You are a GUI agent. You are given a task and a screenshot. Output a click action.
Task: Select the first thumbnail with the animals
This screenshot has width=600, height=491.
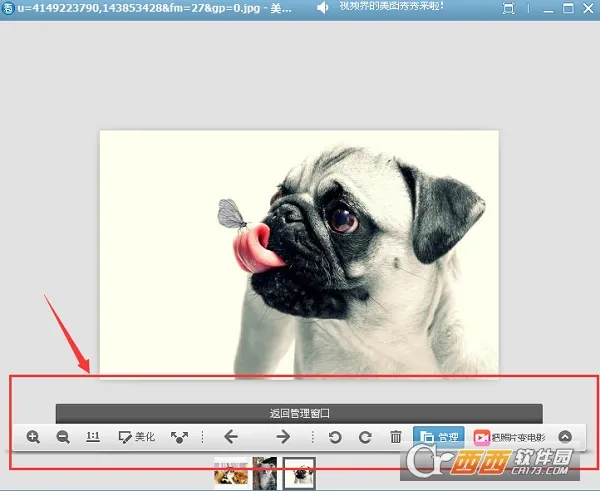click(232, 473)
